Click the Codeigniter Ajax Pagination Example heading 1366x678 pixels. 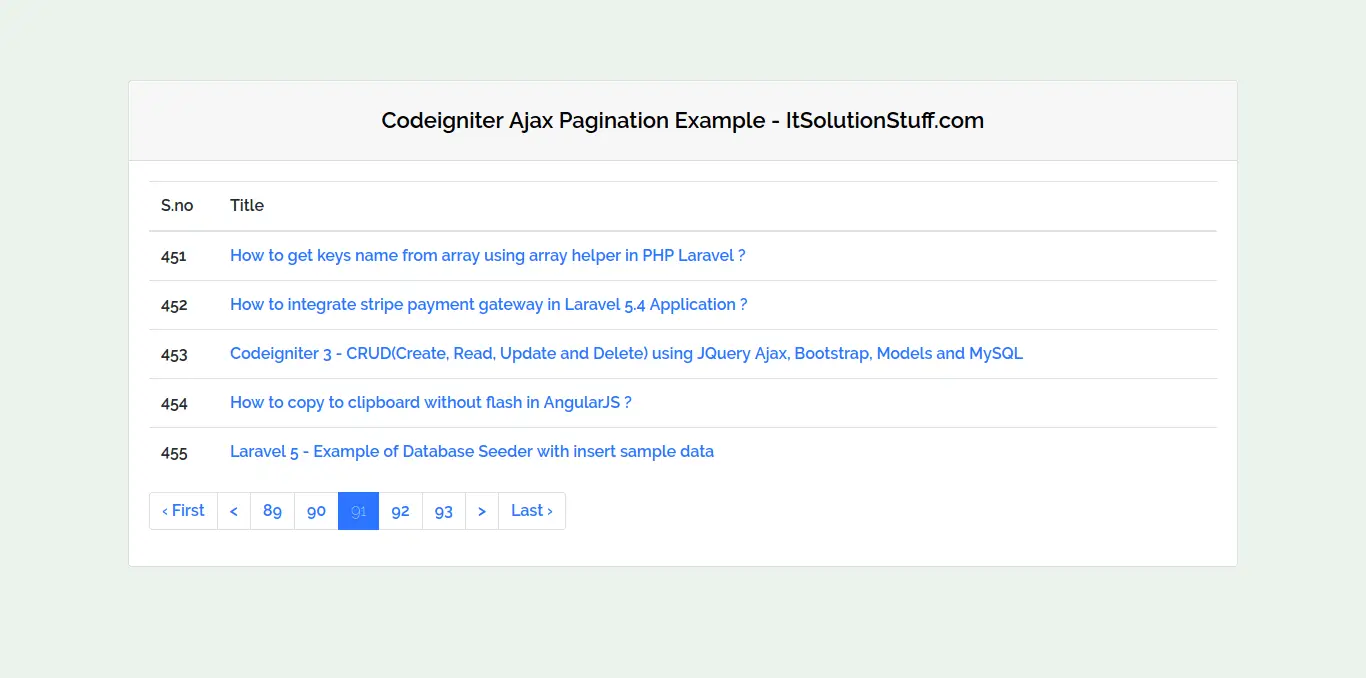683,120
